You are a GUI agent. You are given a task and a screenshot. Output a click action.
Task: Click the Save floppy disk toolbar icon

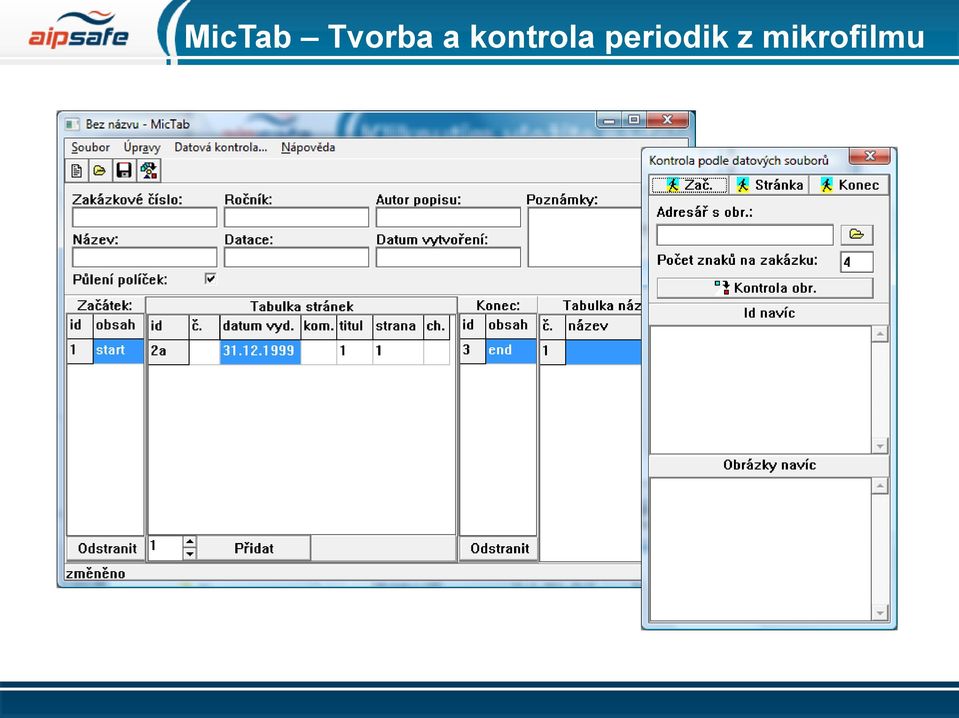tap(124, 171)
